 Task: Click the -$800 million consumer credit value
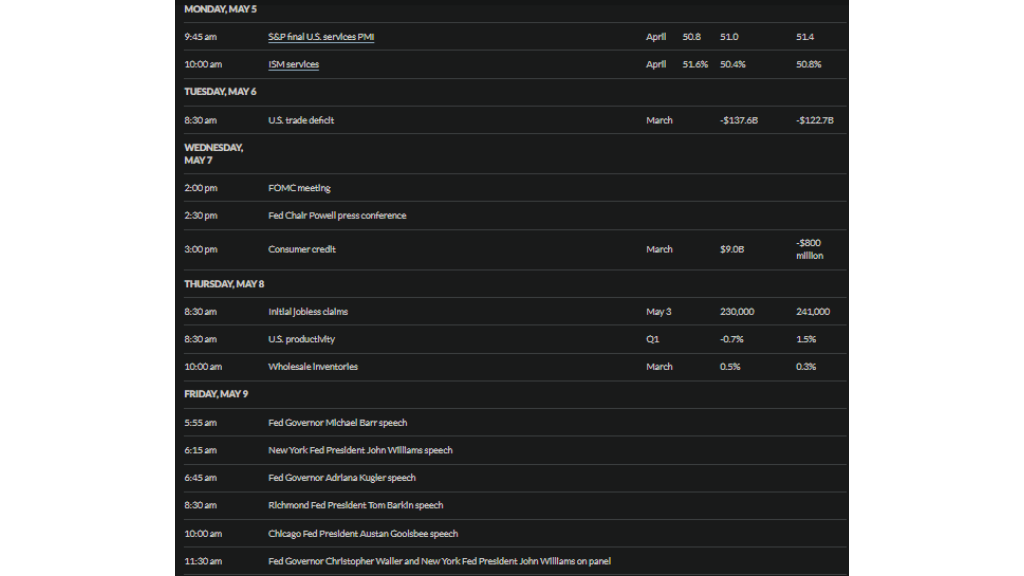pyautogui.click(x=810, y=249)
